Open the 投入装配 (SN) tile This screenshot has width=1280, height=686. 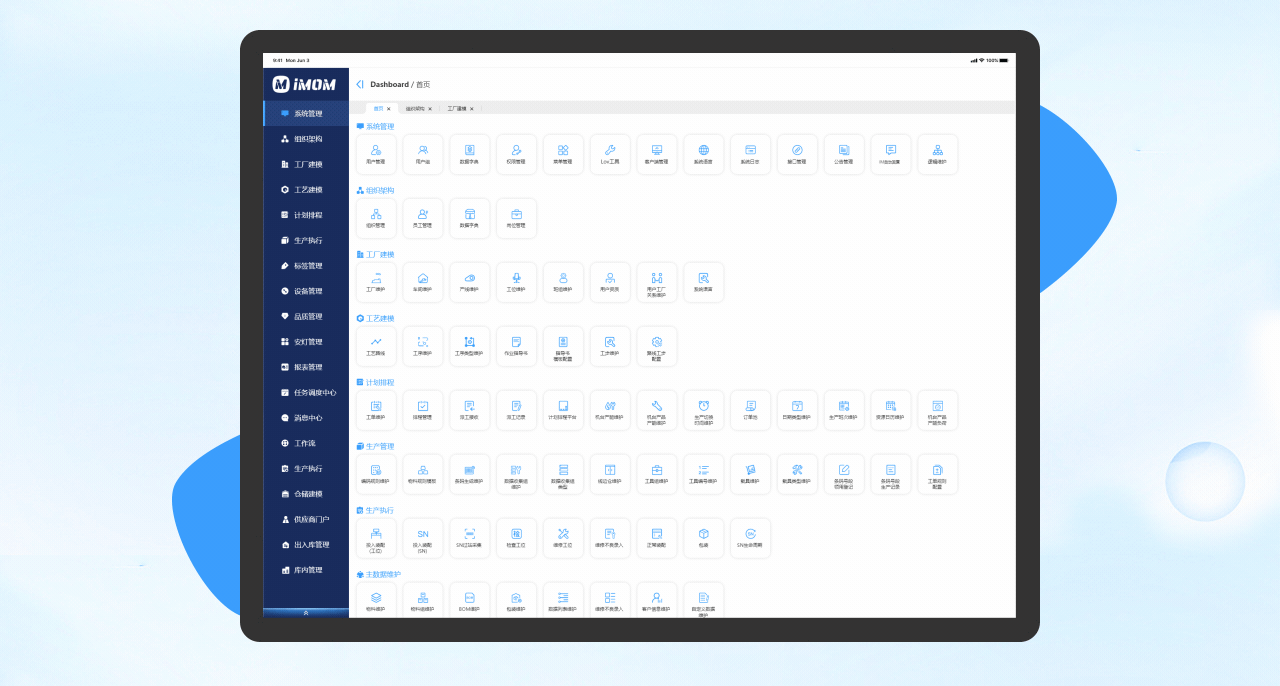click(x=423, y=538)
